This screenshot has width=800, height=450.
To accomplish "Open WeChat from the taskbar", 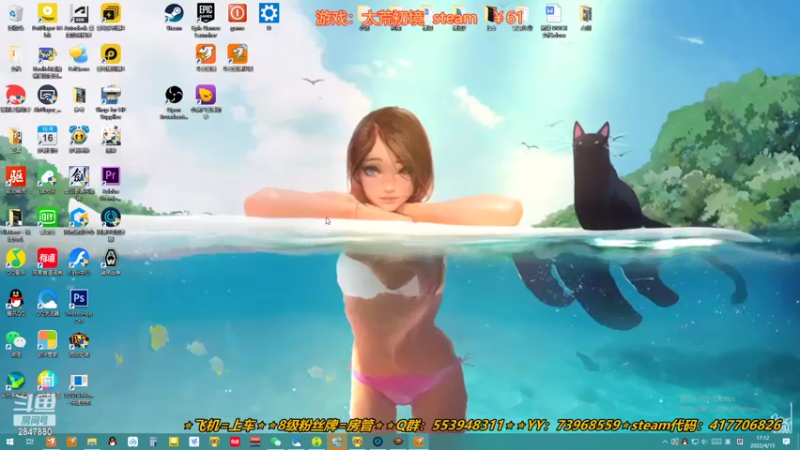I will point(276,442).
